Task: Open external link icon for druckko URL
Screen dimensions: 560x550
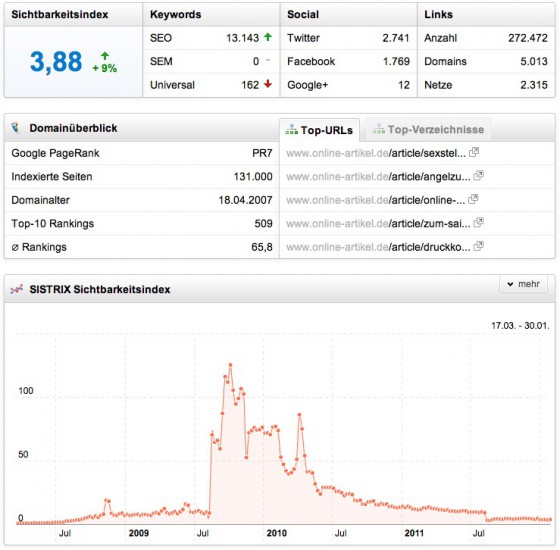Action: (x=478, y=246)
